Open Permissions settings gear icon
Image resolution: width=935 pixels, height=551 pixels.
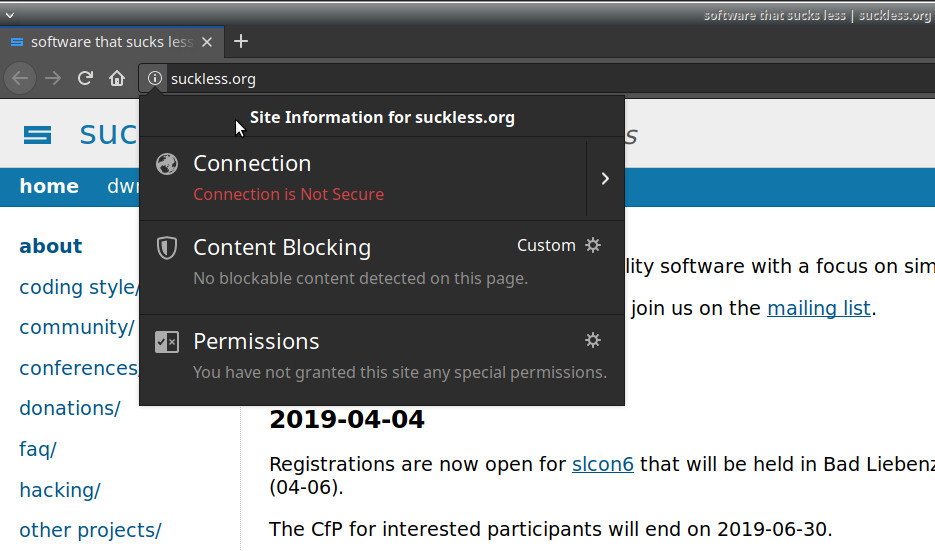click(593, 340)
